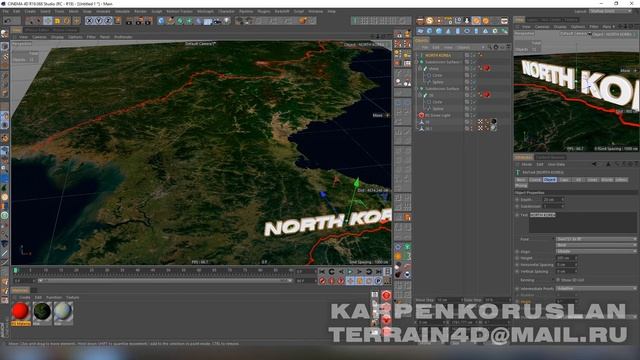Open the Cameras menu in left viewport
The width and height of the screenshot is (640, 360).
point(40,37)
